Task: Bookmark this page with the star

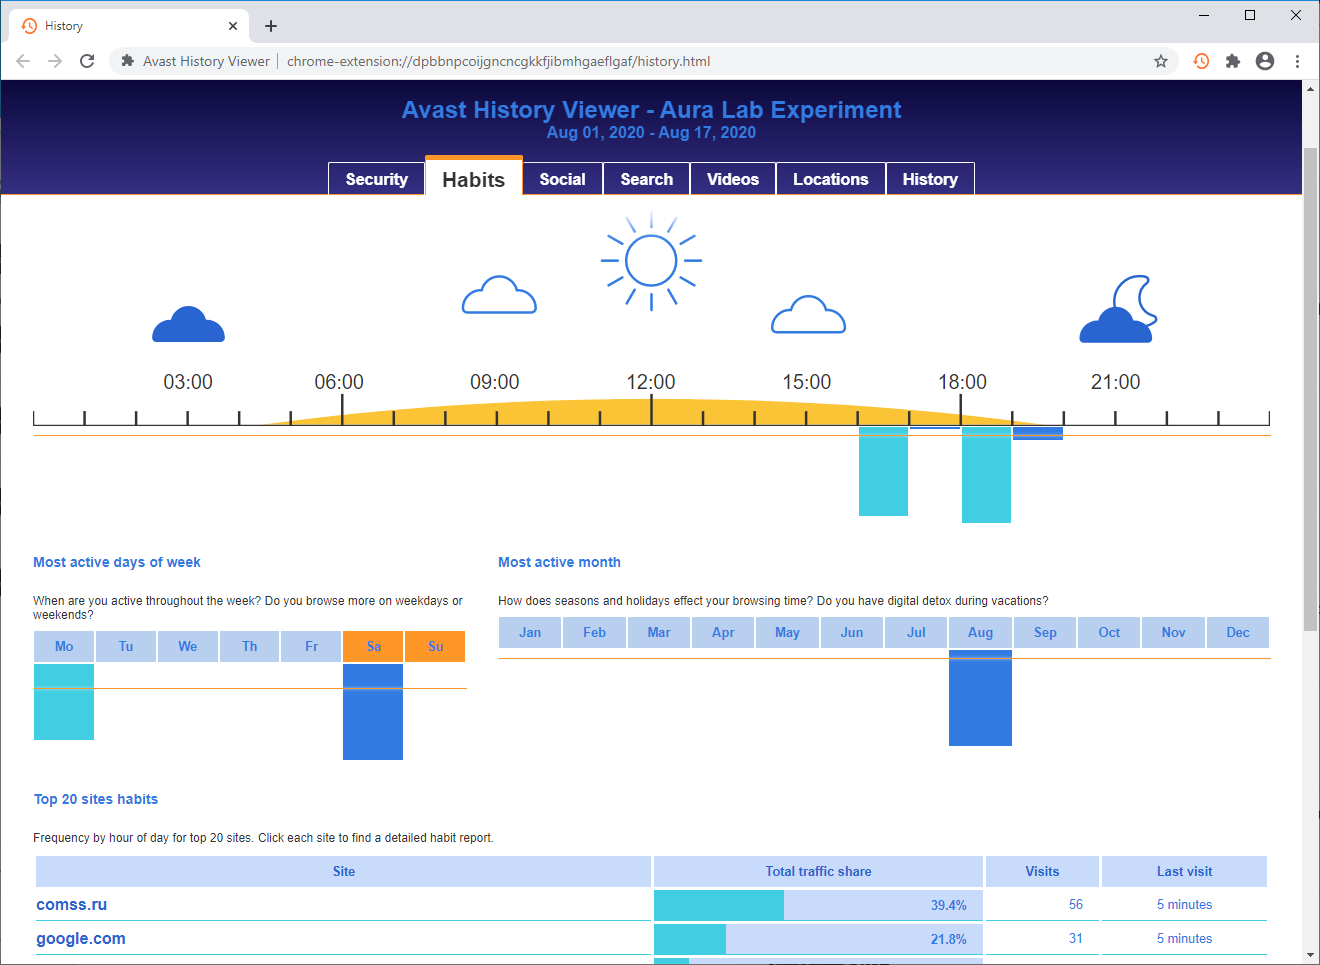Action: (1161, 61)
